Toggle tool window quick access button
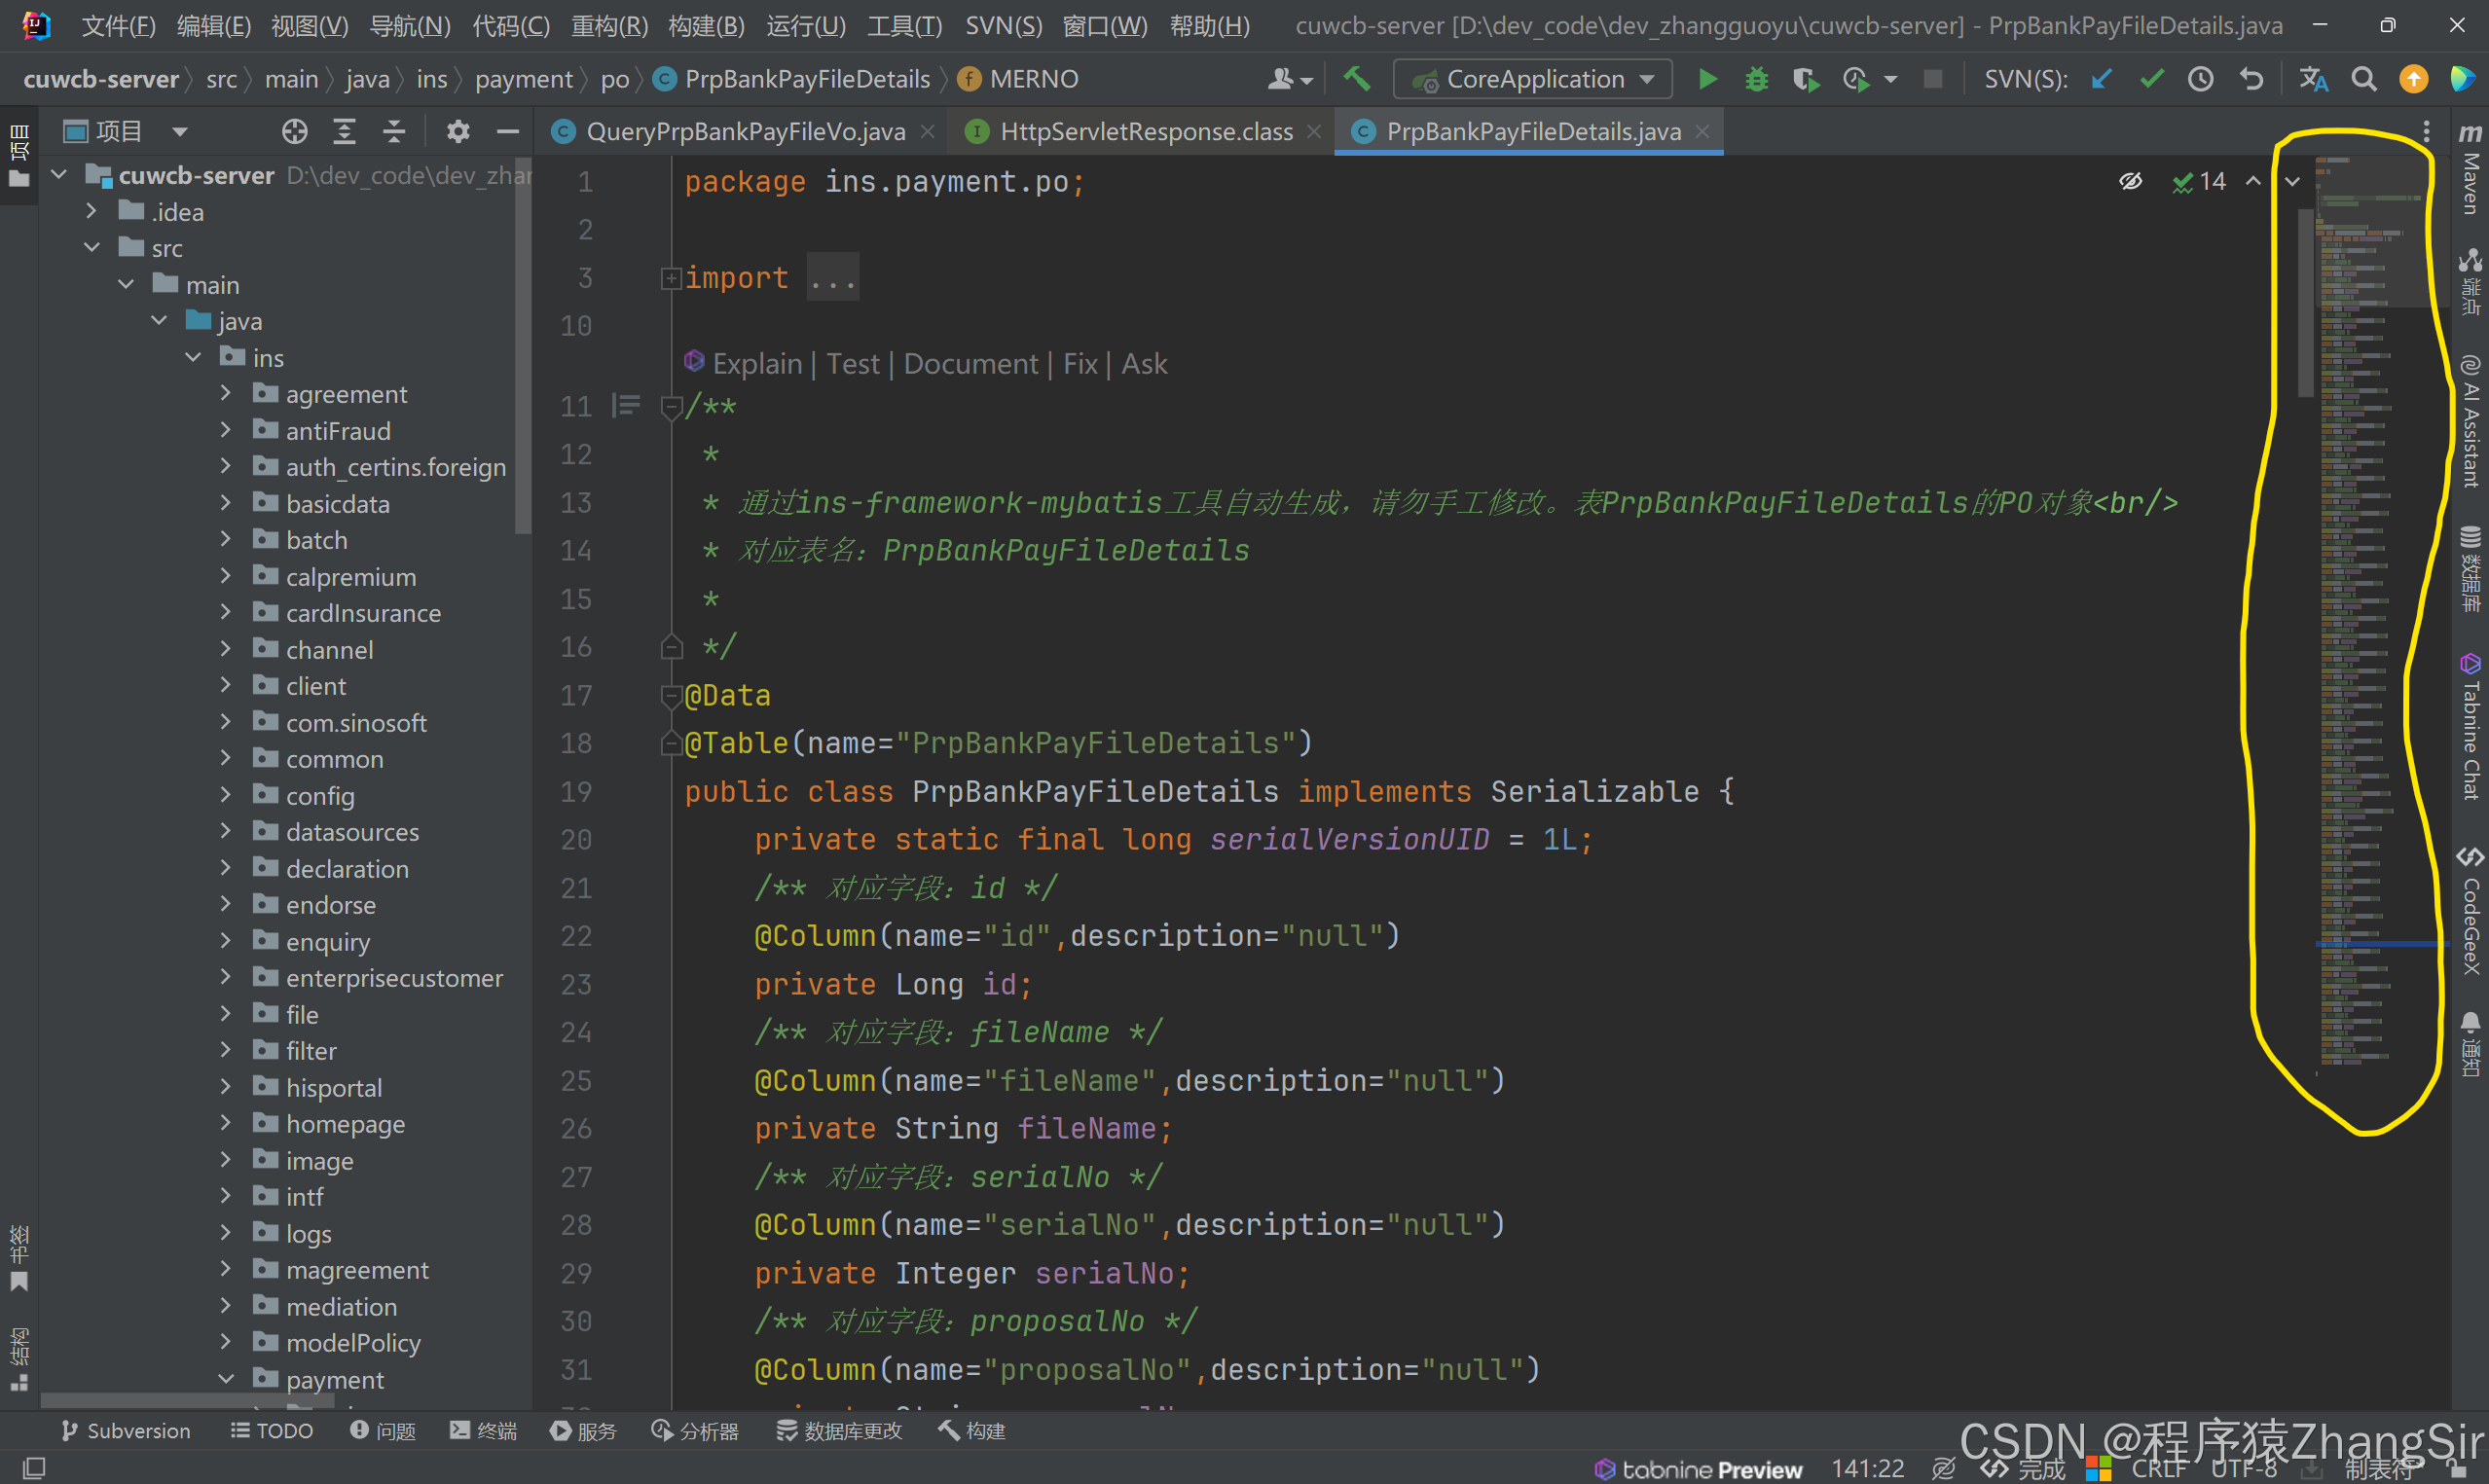This screenshot has height=1484, width=2489. click(x=35, y=1468)
